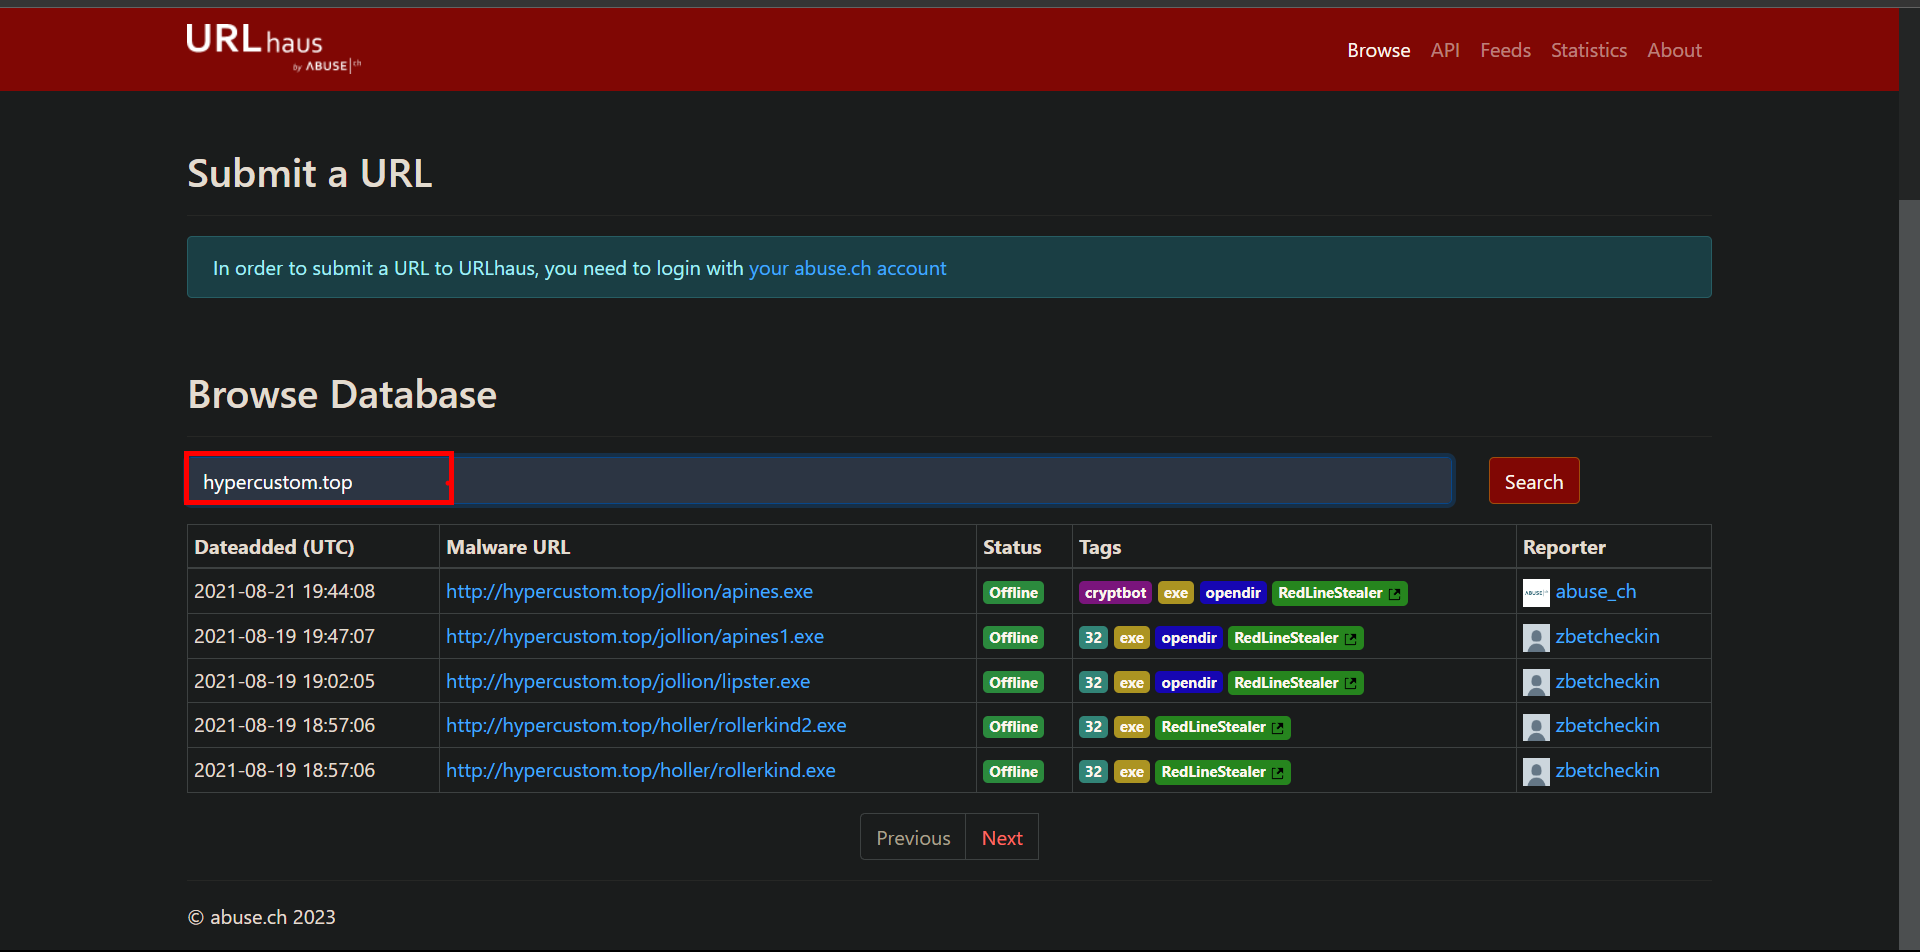Follow the 'your abuse.ch account' login link

tap(847, 268)
